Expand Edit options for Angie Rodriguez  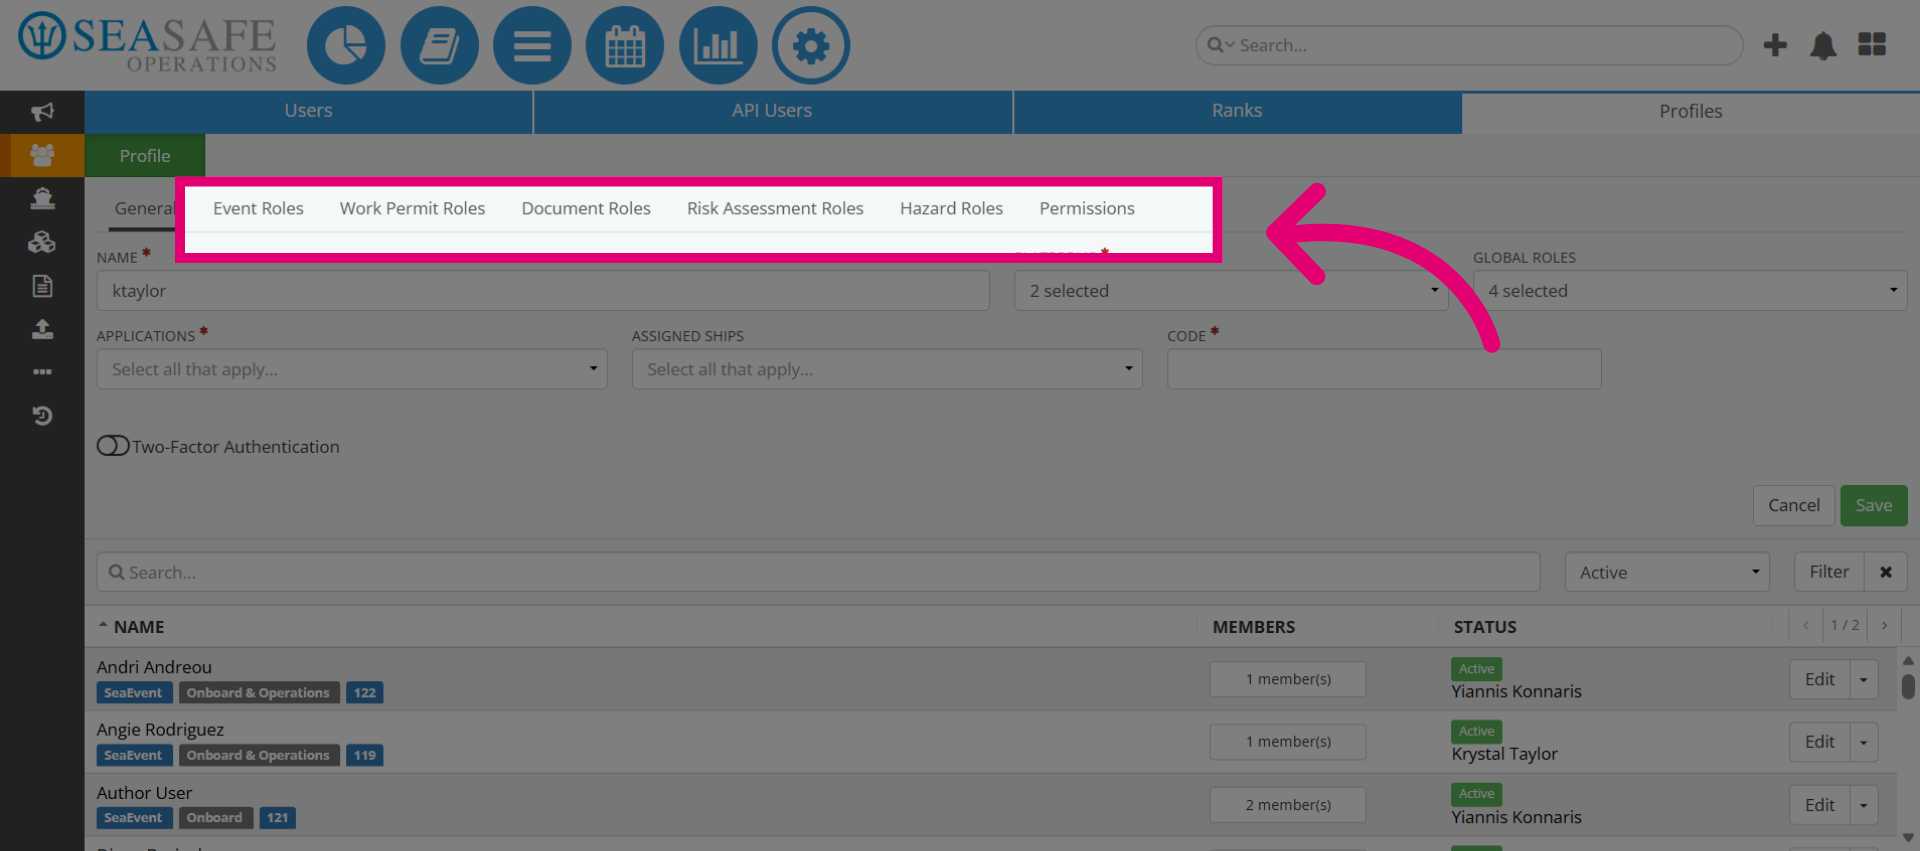point(1864,742)
